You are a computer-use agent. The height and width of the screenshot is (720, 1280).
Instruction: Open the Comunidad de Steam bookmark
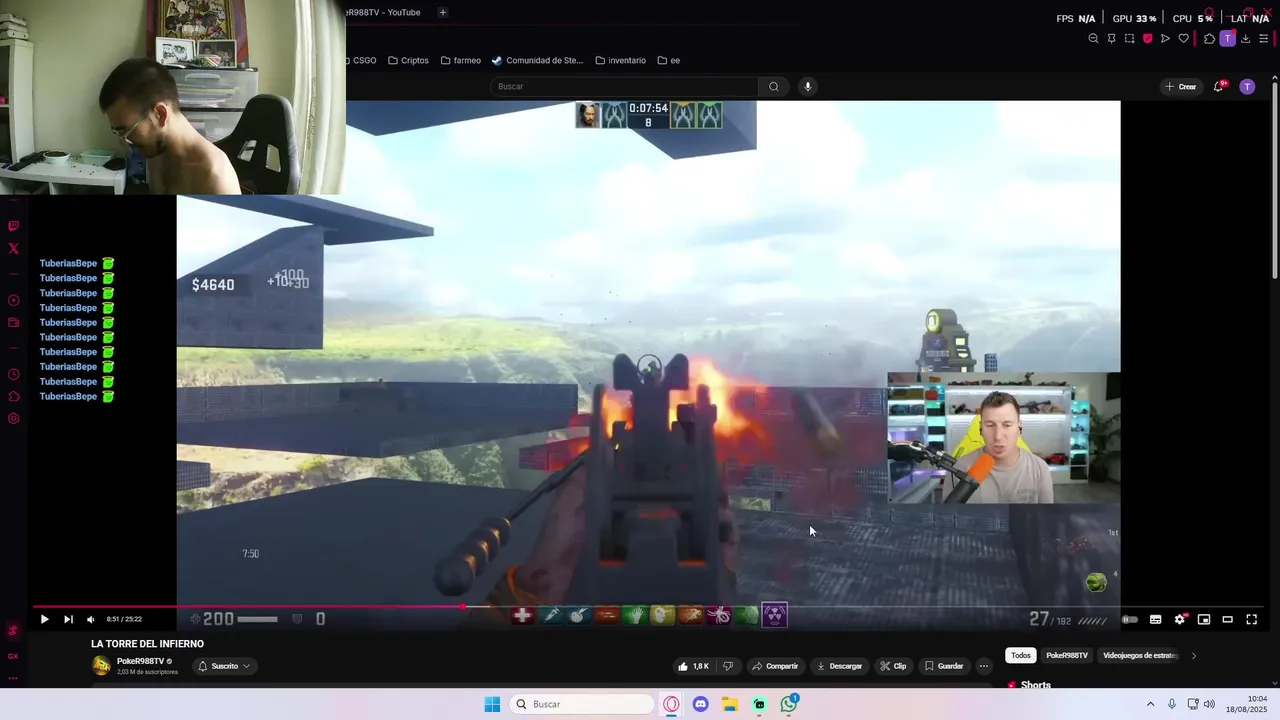pos(538,60)
